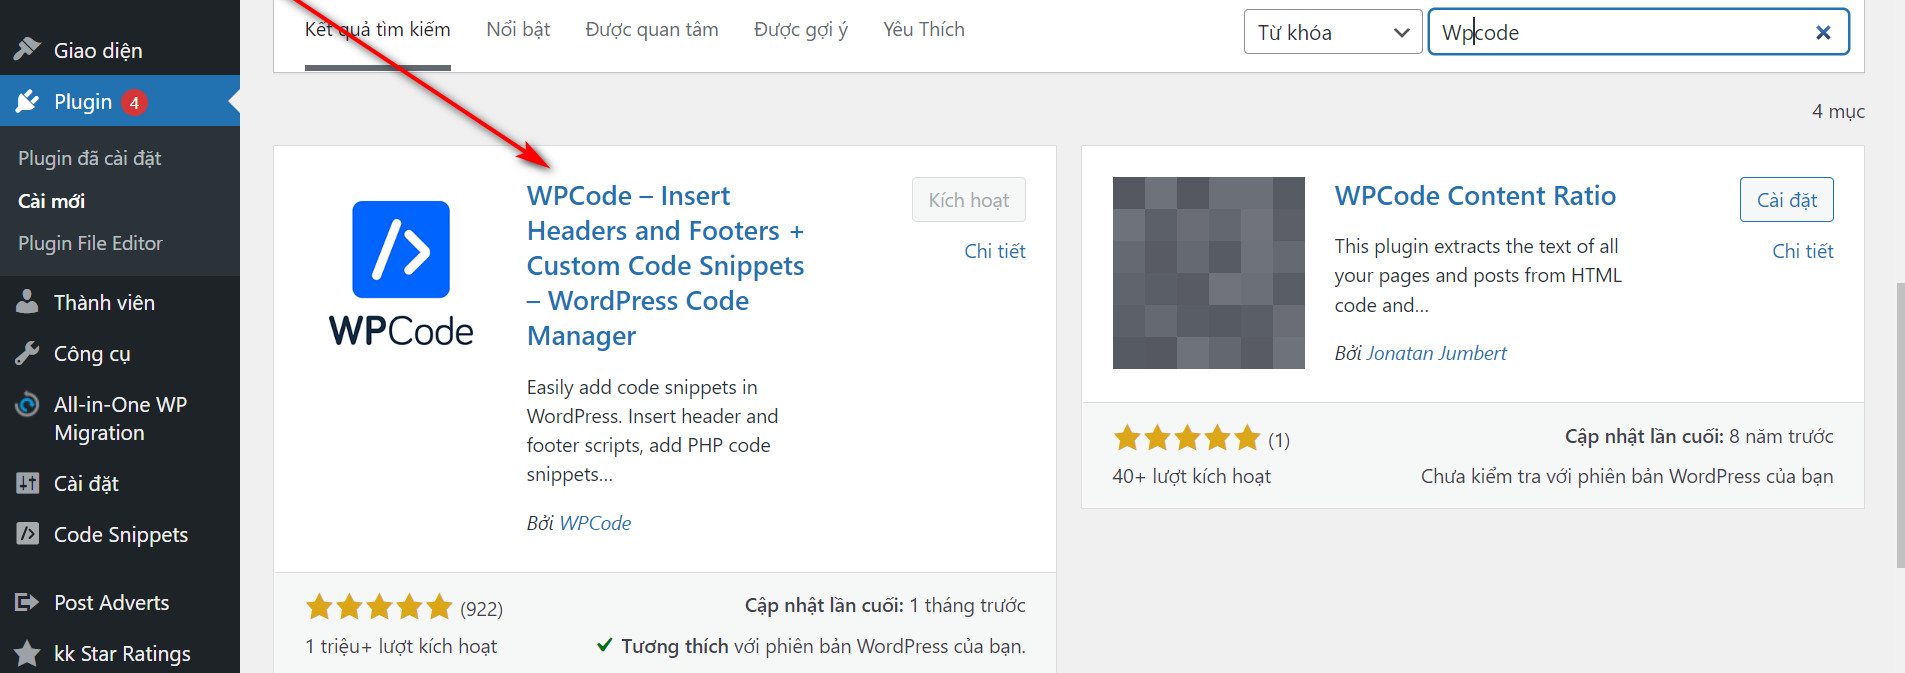Click the Post Adverts sidebar icon
Viewport: 1905px width, 673px height.
(x=28, y=602)
